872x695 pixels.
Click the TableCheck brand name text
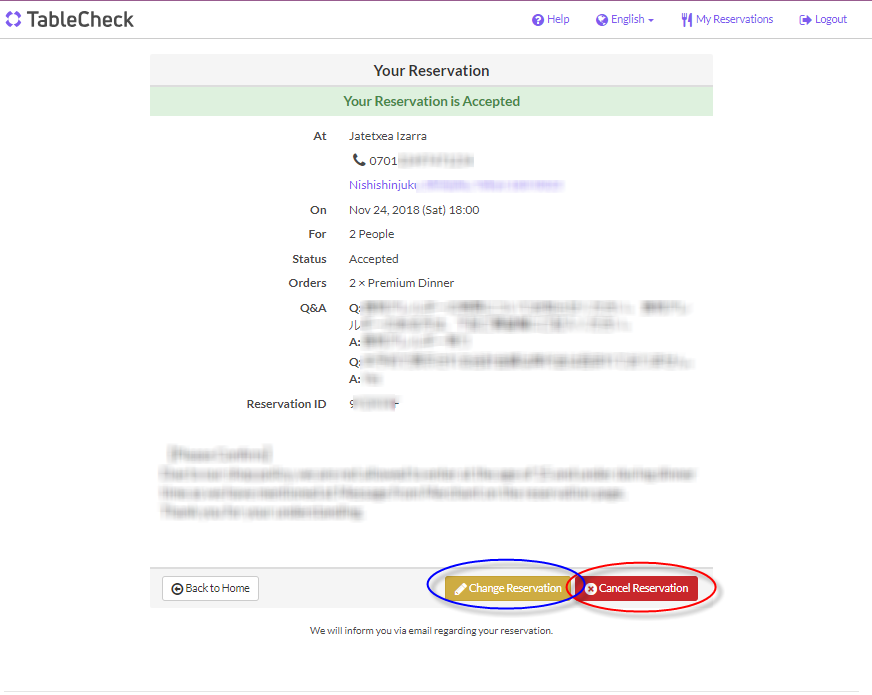(81, 19)
